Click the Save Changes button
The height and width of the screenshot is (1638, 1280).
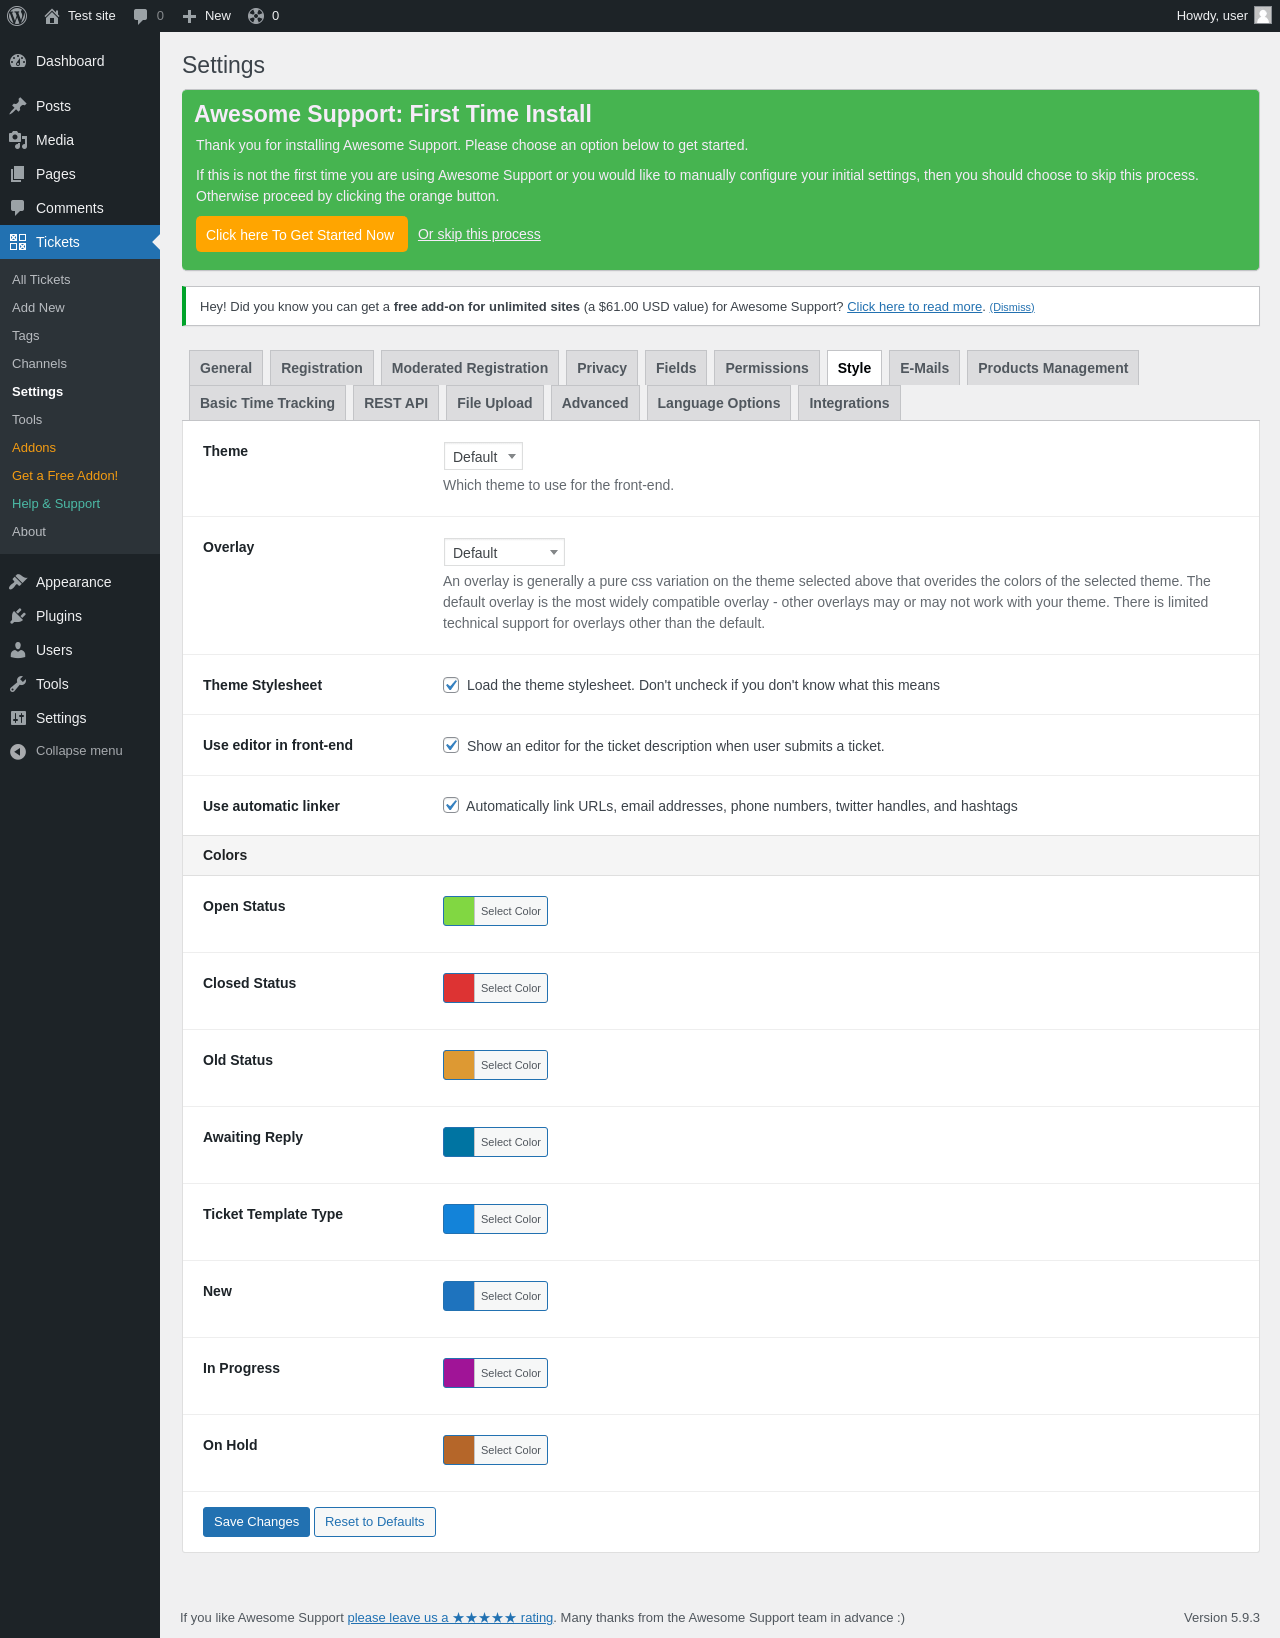pos(256,1522)
